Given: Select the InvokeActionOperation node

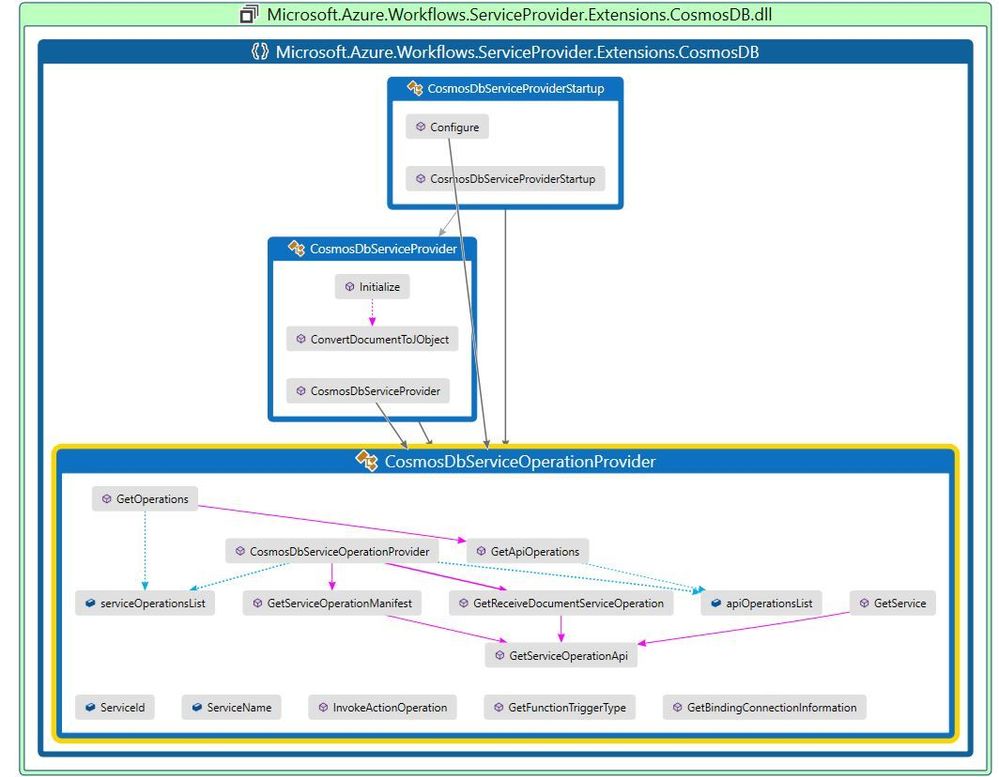Looking at the screenshot, I should coord(382,707).
